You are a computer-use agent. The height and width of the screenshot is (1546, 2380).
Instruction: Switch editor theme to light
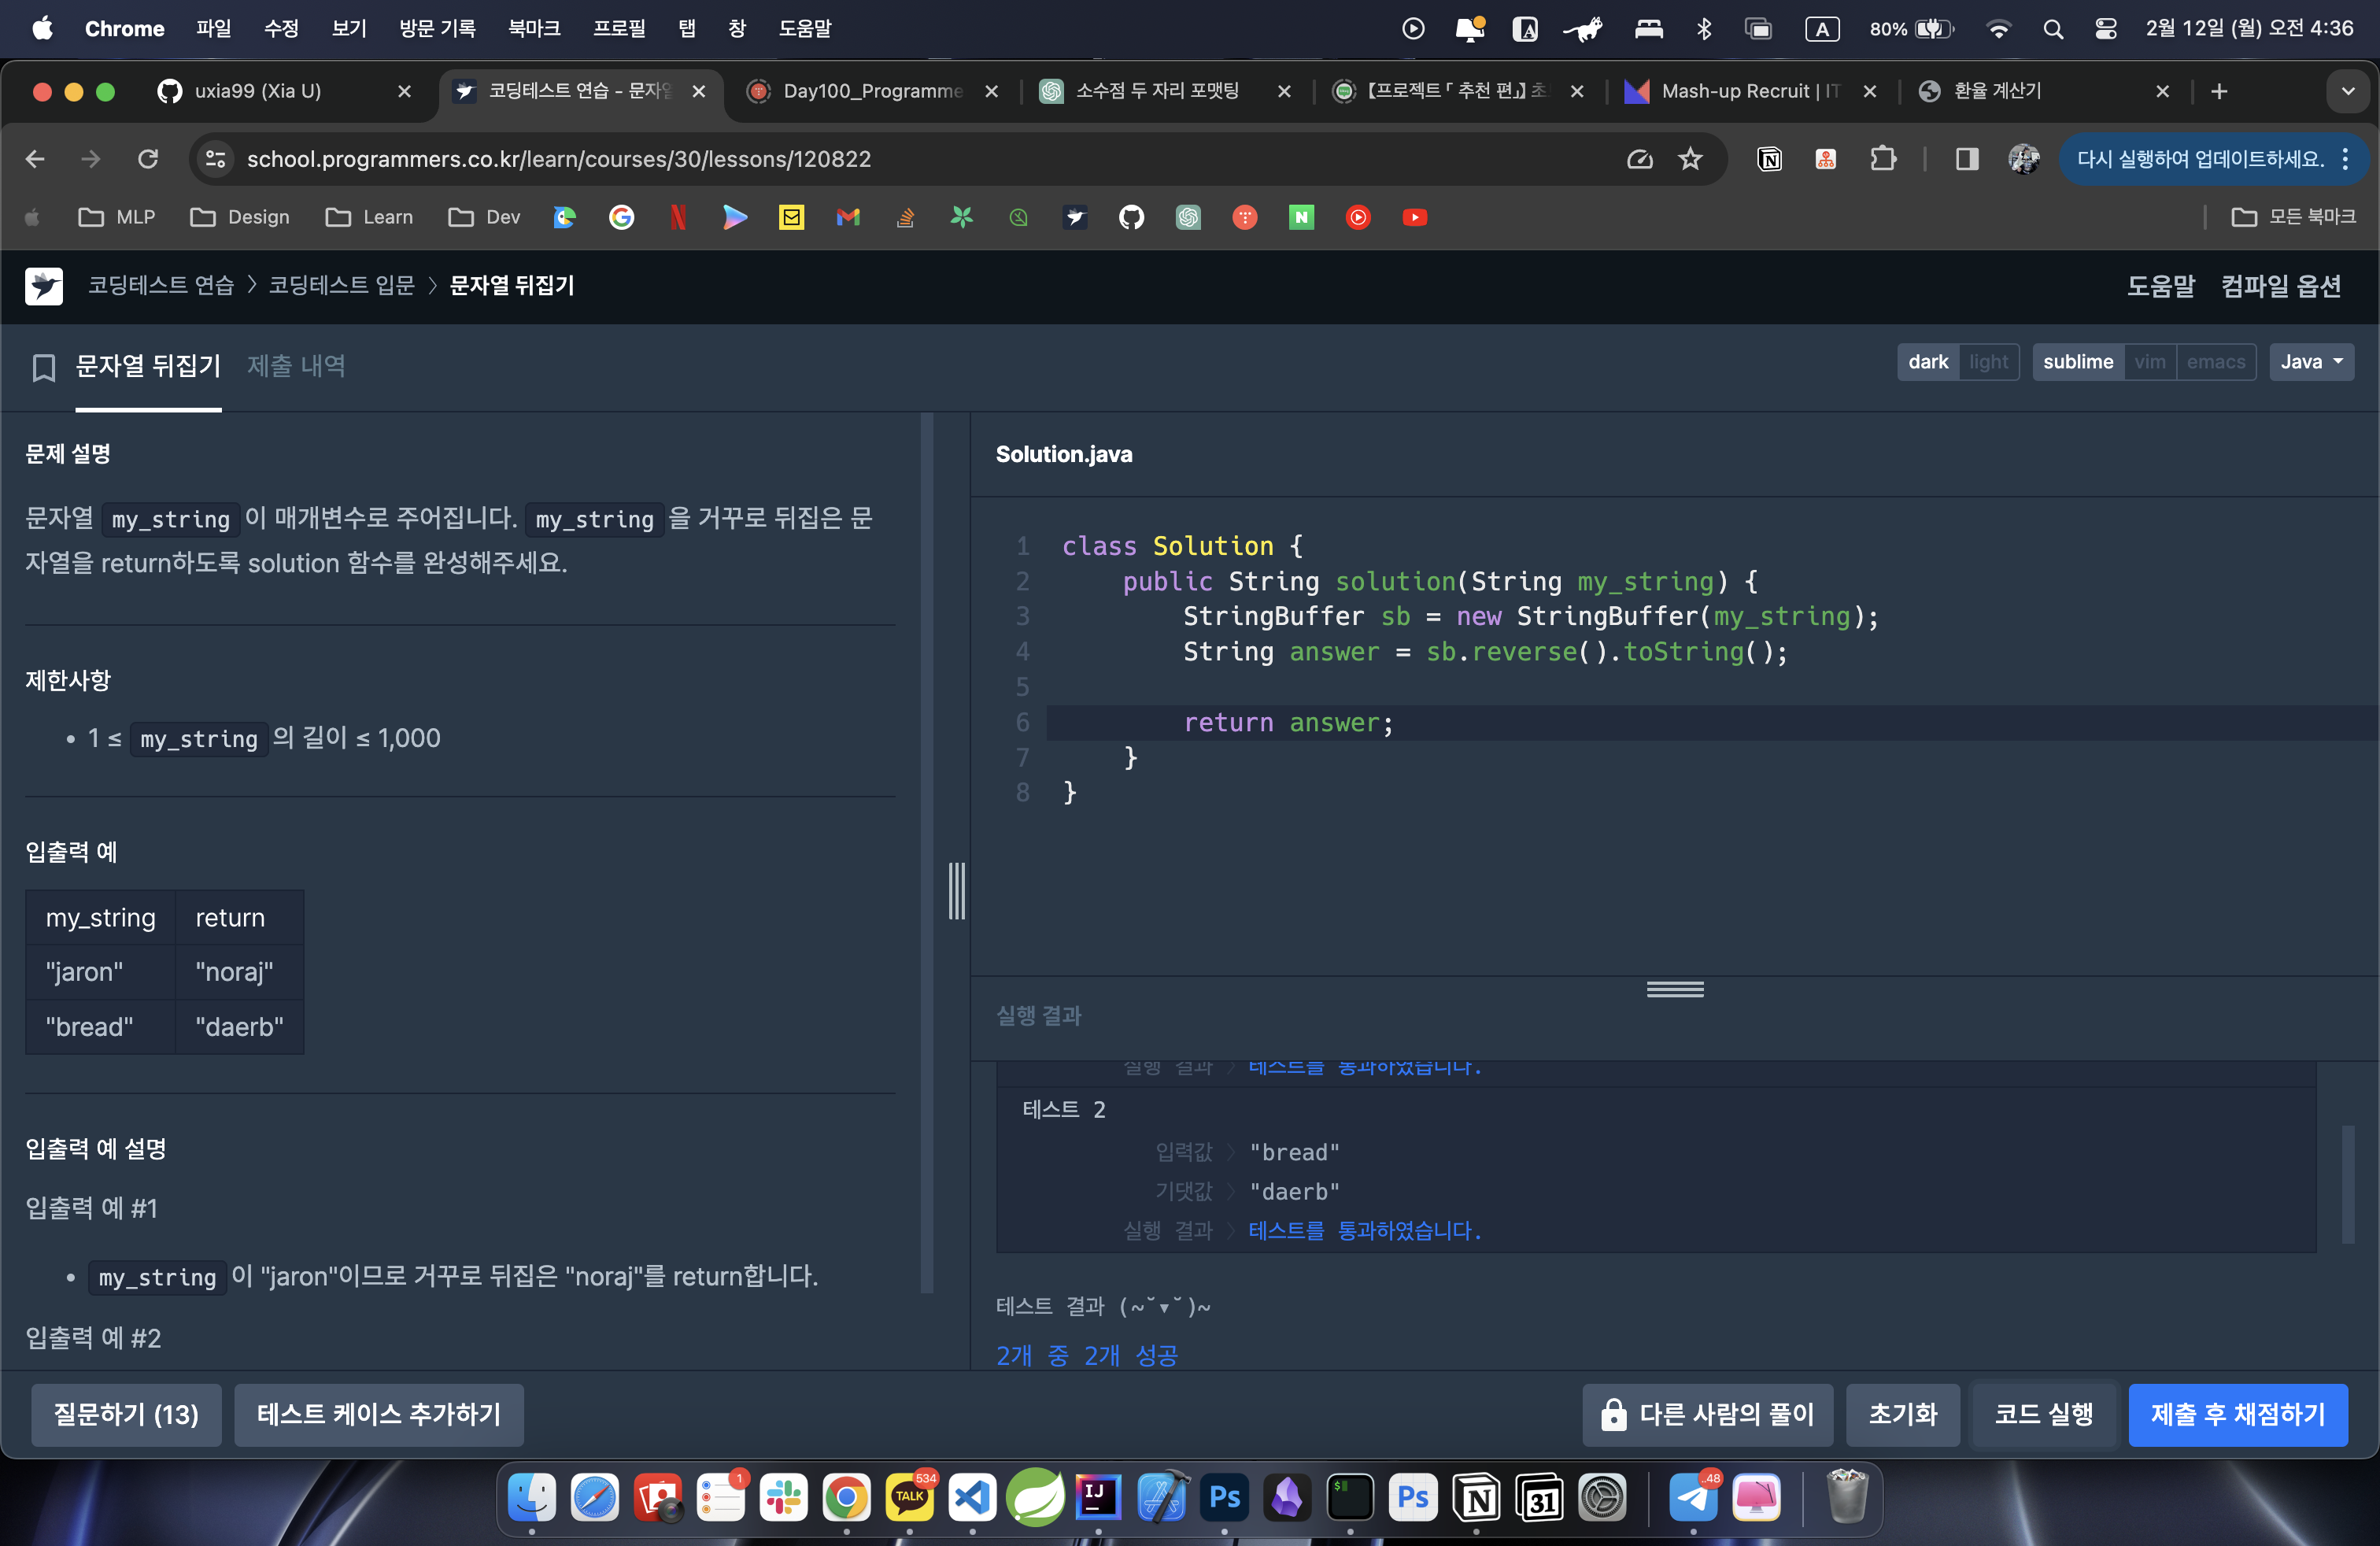pyautogui.click(x=1988, y=362)
